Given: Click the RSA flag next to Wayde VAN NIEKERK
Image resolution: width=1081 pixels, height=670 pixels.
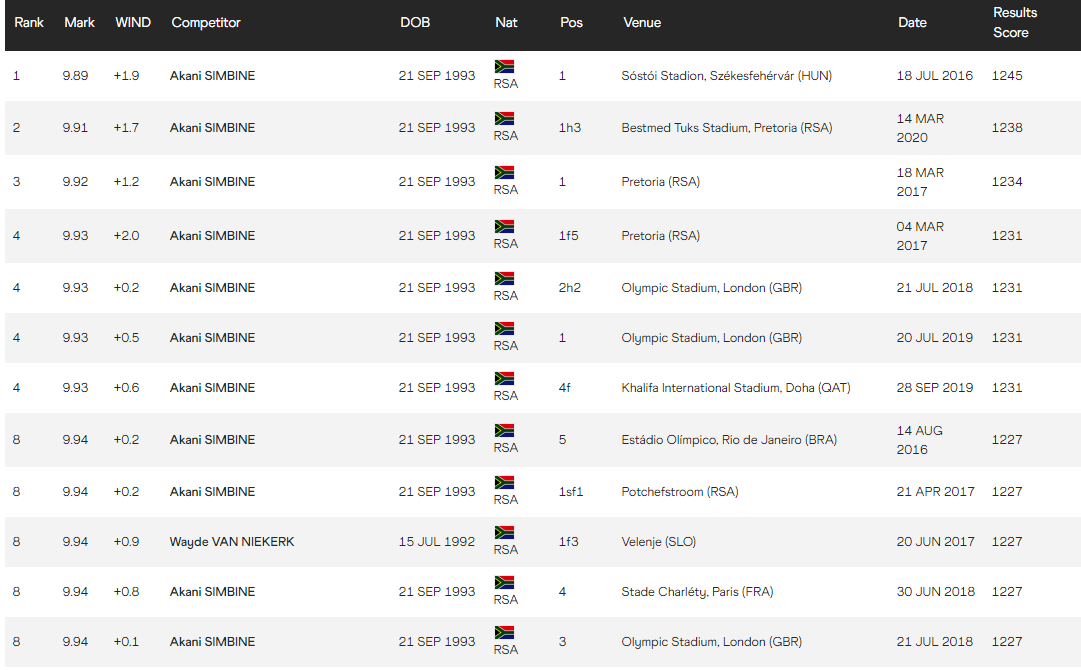Looking at the screenshot, I should [x=504, y=533].
